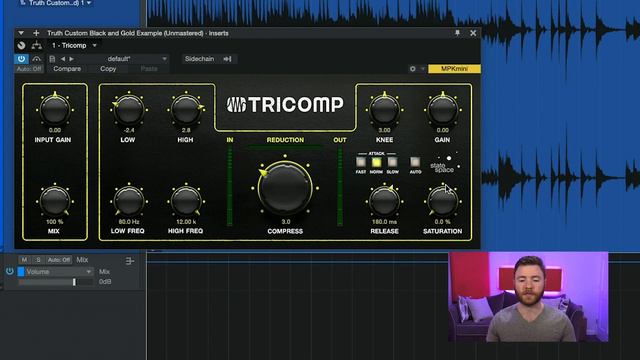The image size is (640, 360).
Task: Click the Input Gain knob
Action: [x=55, y=109]
